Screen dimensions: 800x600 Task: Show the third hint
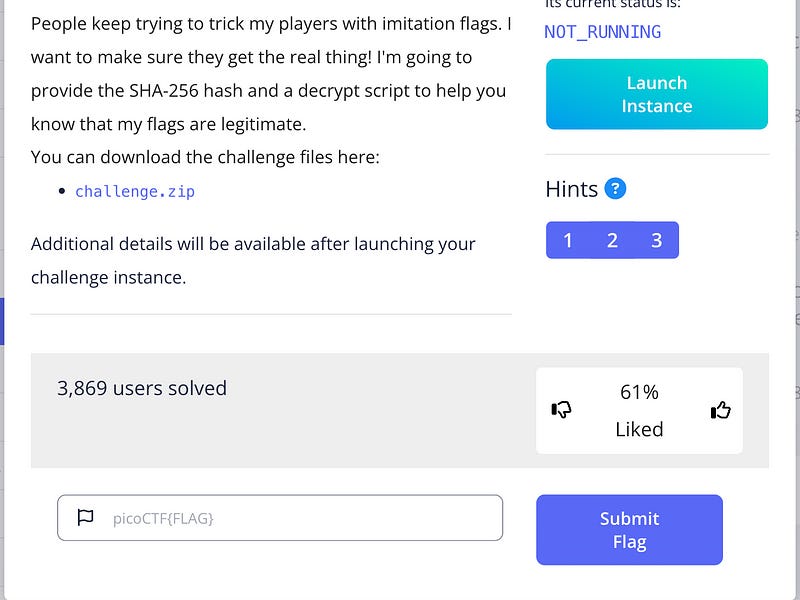(x=655, y=240)
